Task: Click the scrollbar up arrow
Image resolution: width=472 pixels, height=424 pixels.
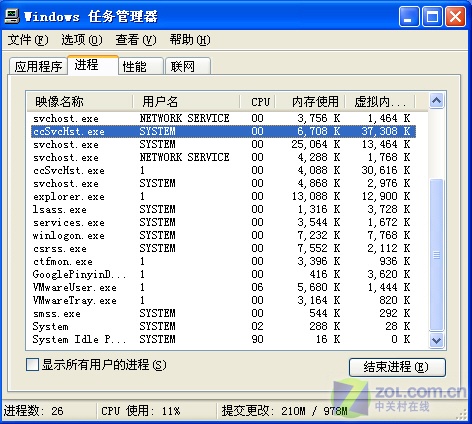Action: [436, 100]
